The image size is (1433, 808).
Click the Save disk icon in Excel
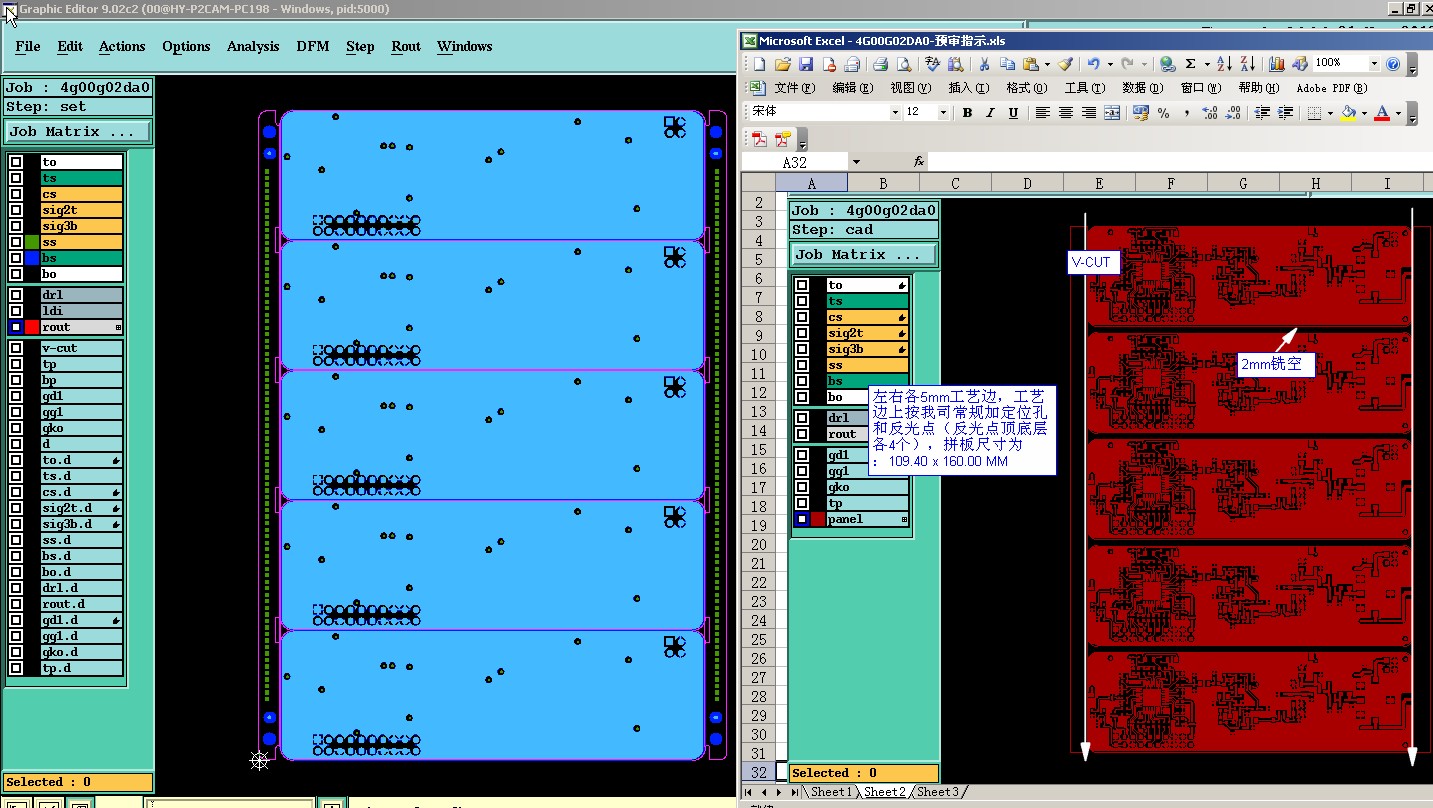point(806,64)
